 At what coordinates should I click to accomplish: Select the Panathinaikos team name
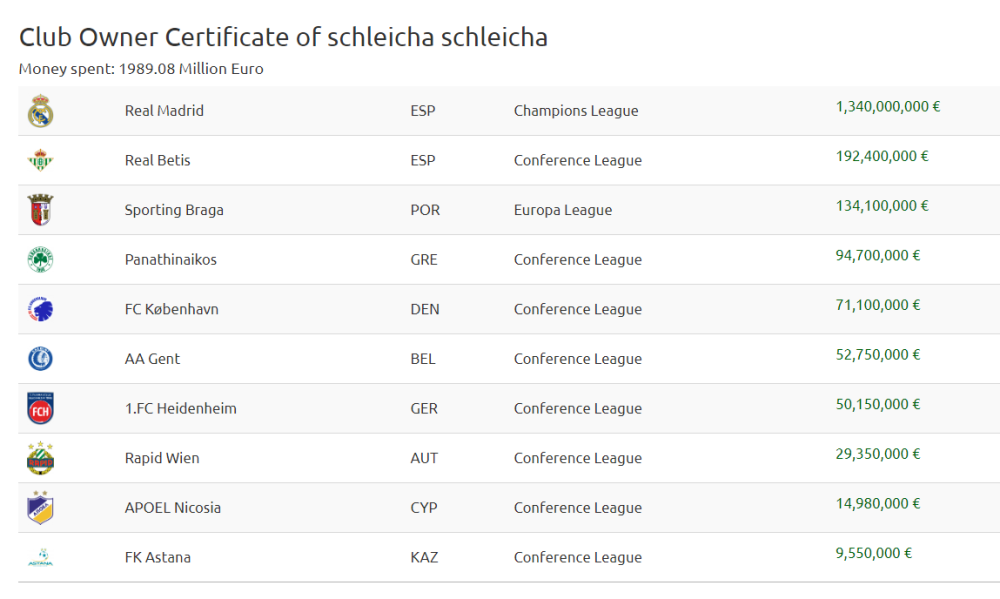[170, 260]
